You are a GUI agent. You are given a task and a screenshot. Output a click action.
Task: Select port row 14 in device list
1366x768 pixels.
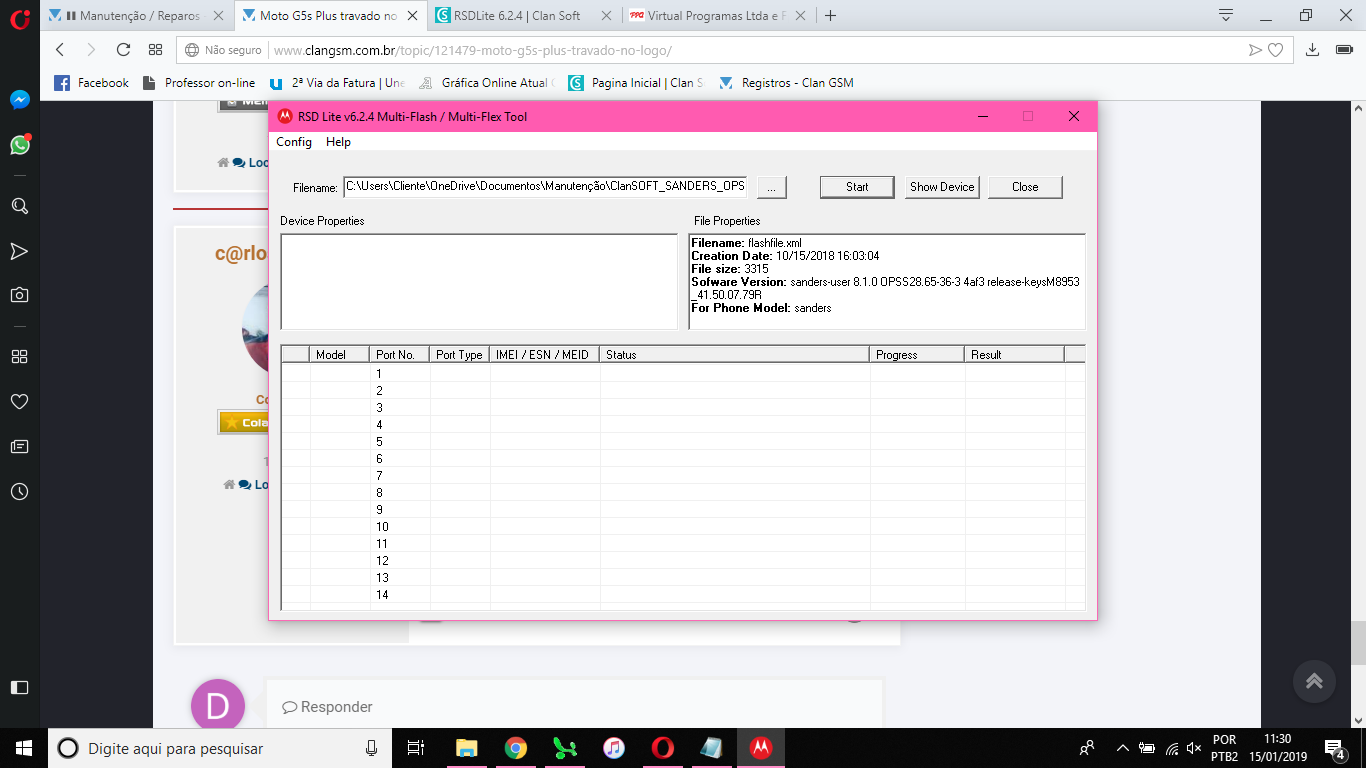682,594
